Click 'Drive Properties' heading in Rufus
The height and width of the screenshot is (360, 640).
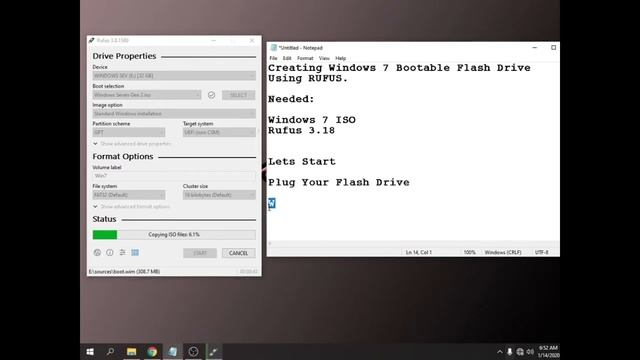[124, 56]
